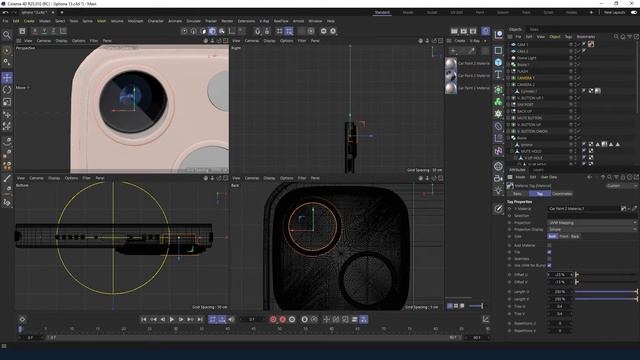Enable the Seamless checkbox
Image resolution: width=640 pixels, height=360 pixels.
pyautogui.click(x=549, y=259)
